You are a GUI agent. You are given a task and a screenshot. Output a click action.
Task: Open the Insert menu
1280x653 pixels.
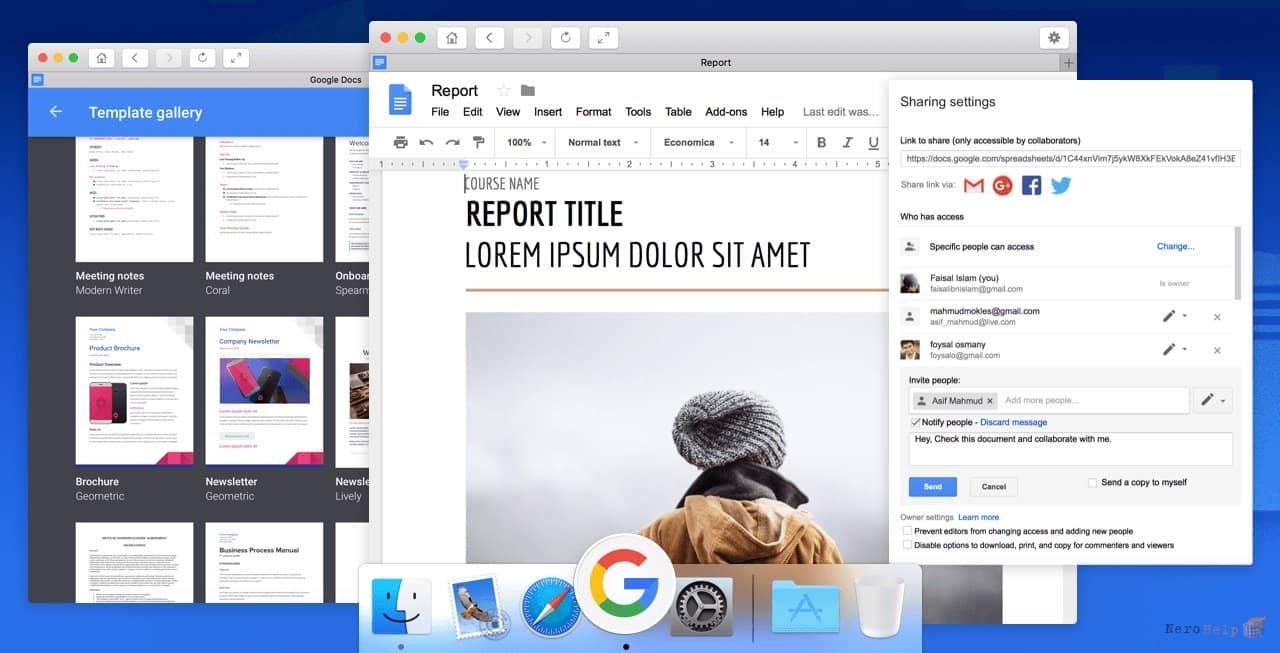click(548, 112)
